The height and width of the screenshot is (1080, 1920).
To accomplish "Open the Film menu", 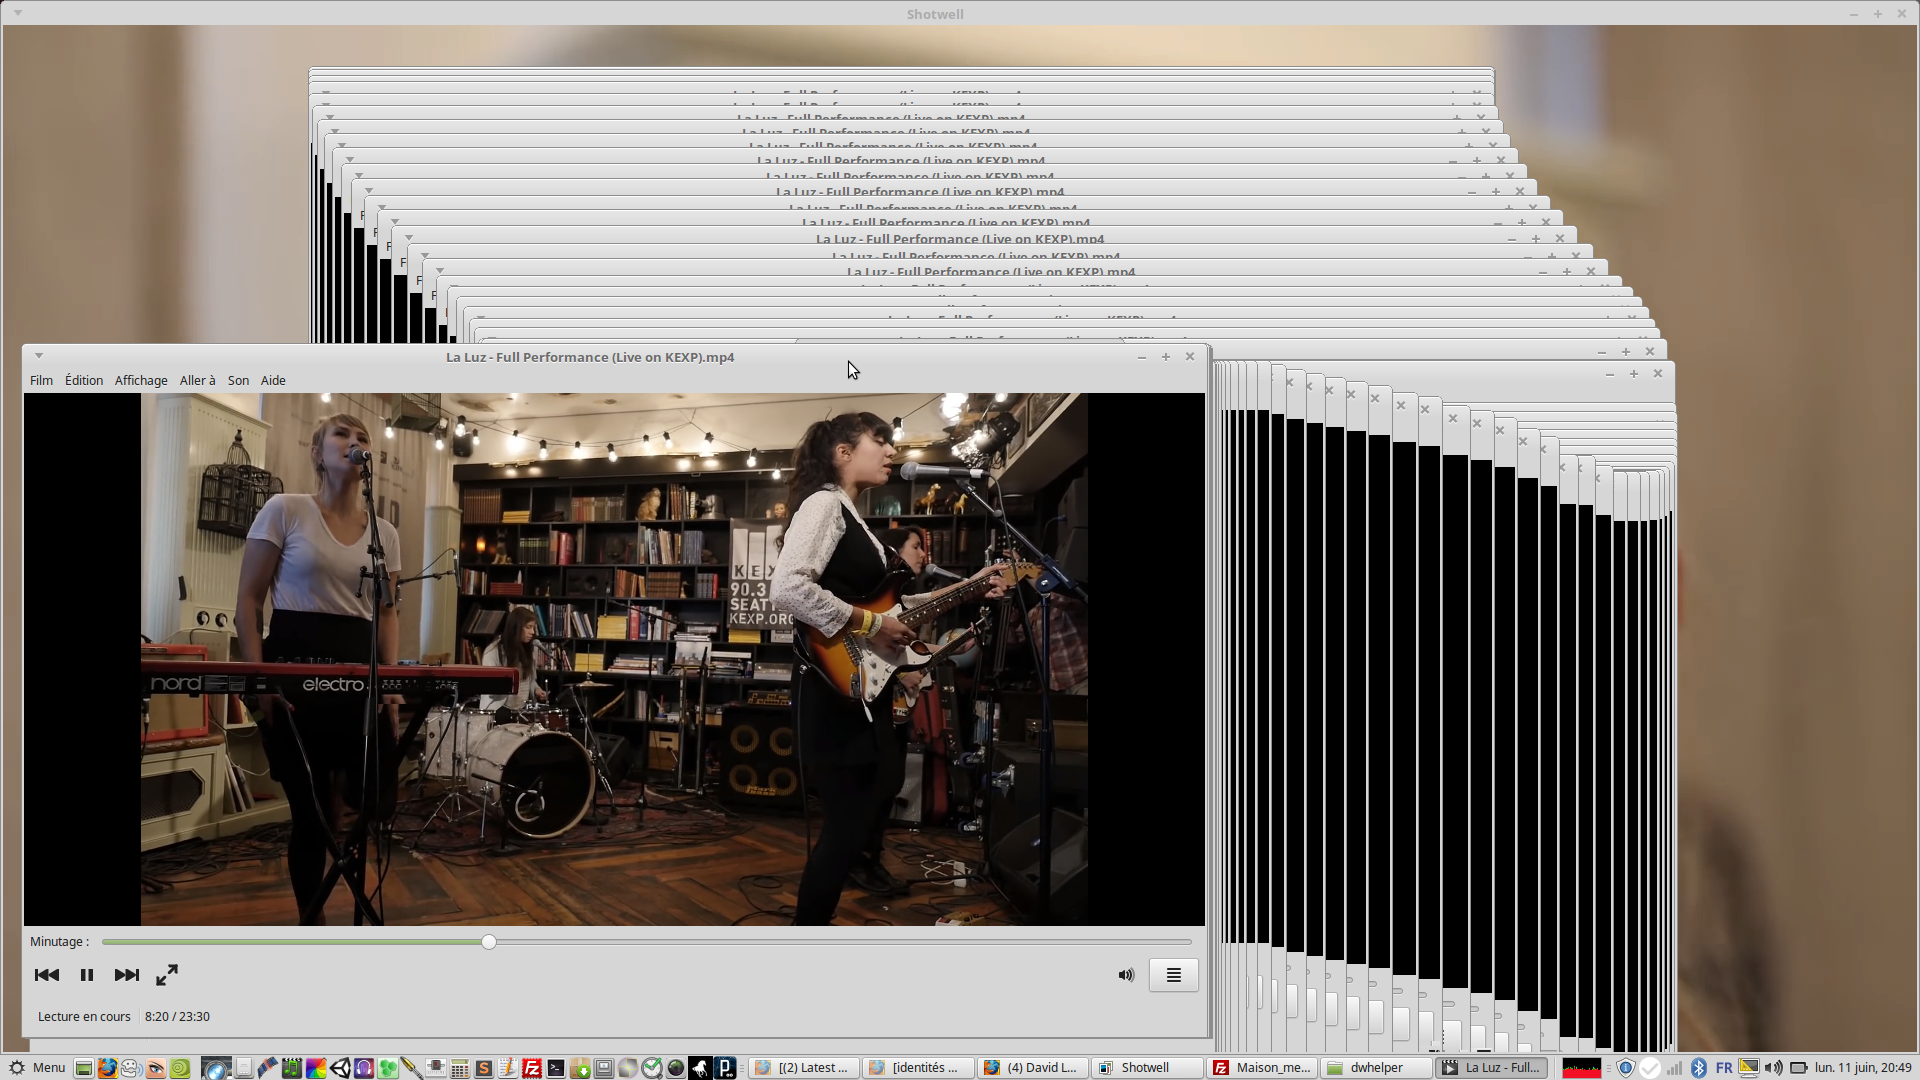I will click(41, 380).
